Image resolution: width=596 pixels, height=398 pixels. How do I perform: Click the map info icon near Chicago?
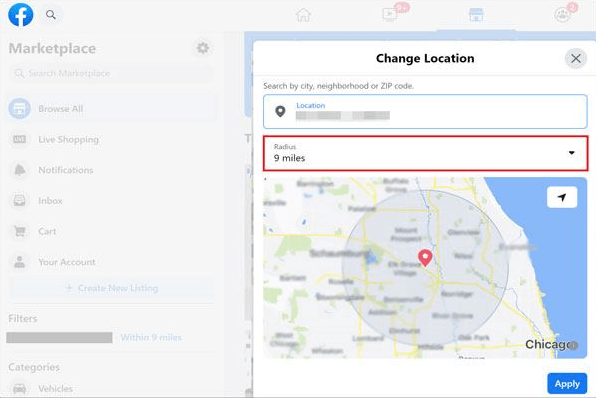tap(574, 345)
